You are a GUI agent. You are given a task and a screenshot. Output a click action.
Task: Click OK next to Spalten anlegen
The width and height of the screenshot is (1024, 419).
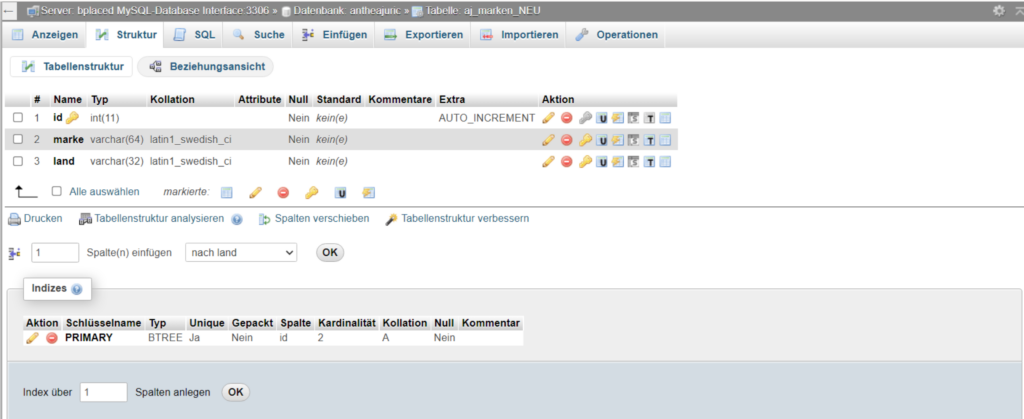[x=236, y=392]
